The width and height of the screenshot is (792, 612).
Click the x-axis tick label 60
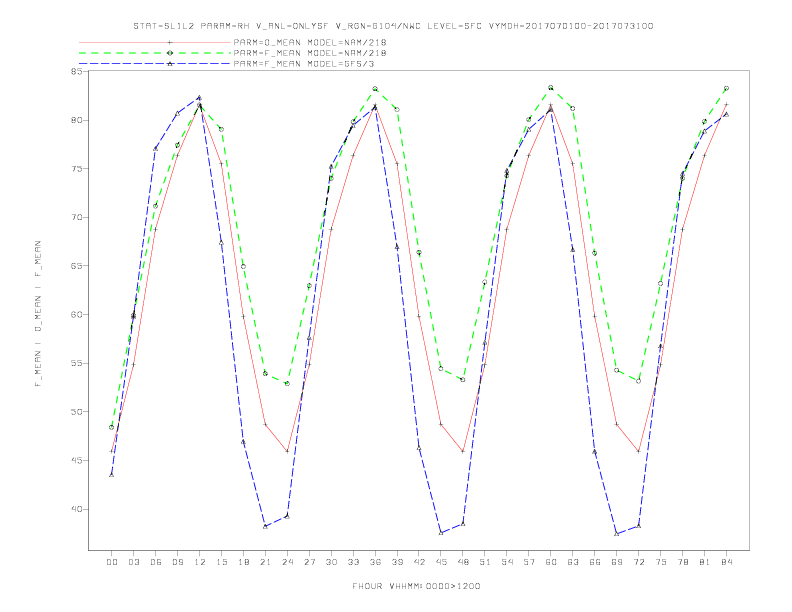tap(551, 562)
